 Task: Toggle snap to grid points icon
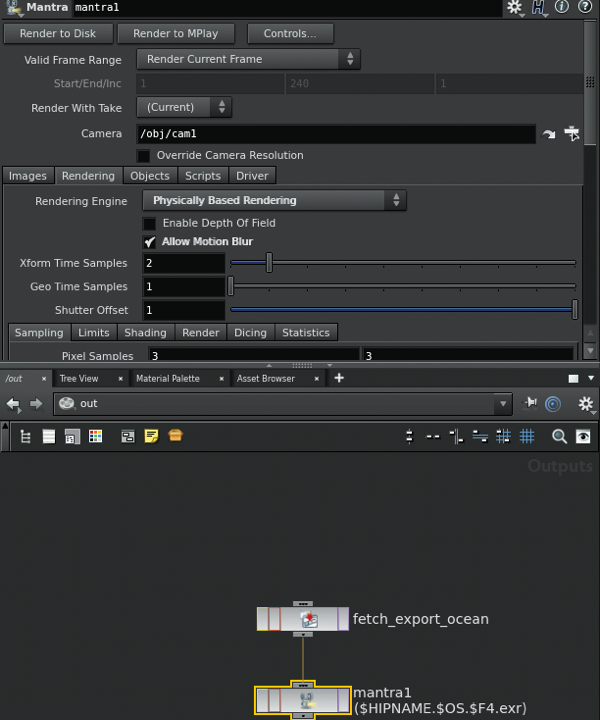[503, 436]
